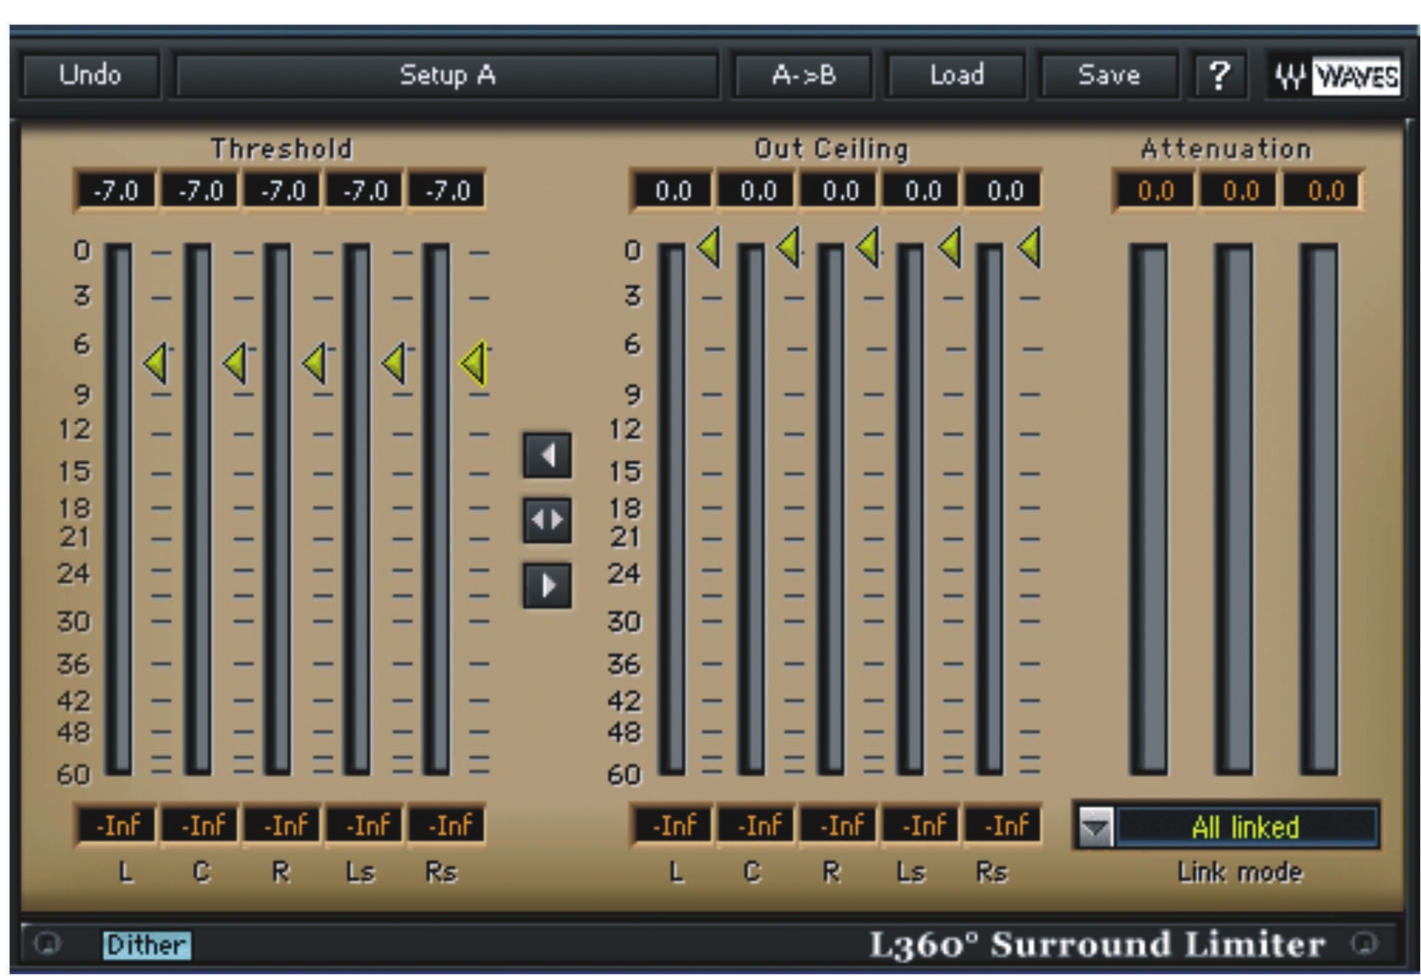
Task: Grab the L Out Ceiling slider arrow
Action: [x=709, y=247]
